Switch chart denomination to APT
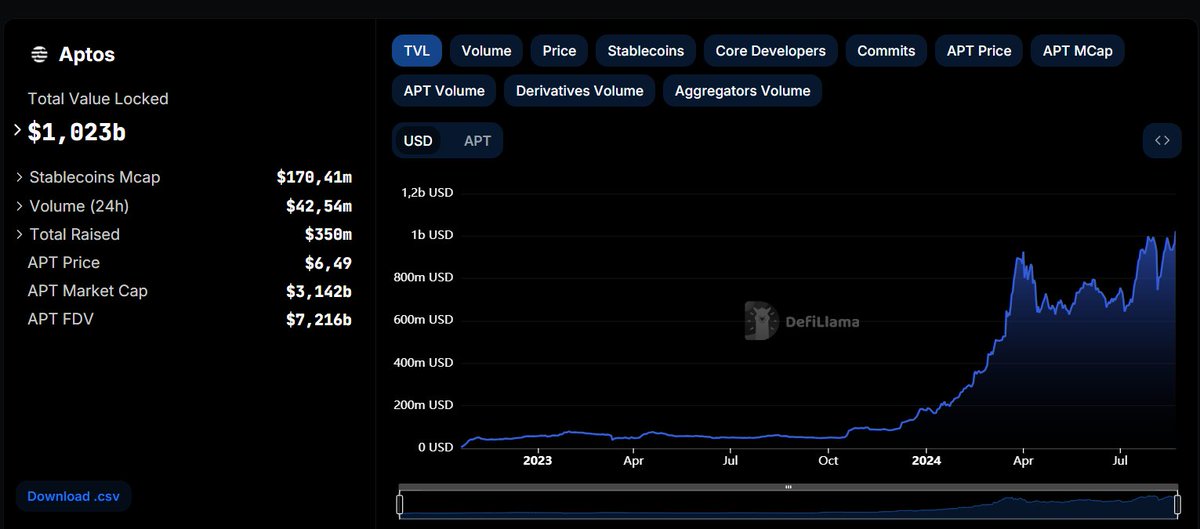 [x=478, y=141]
